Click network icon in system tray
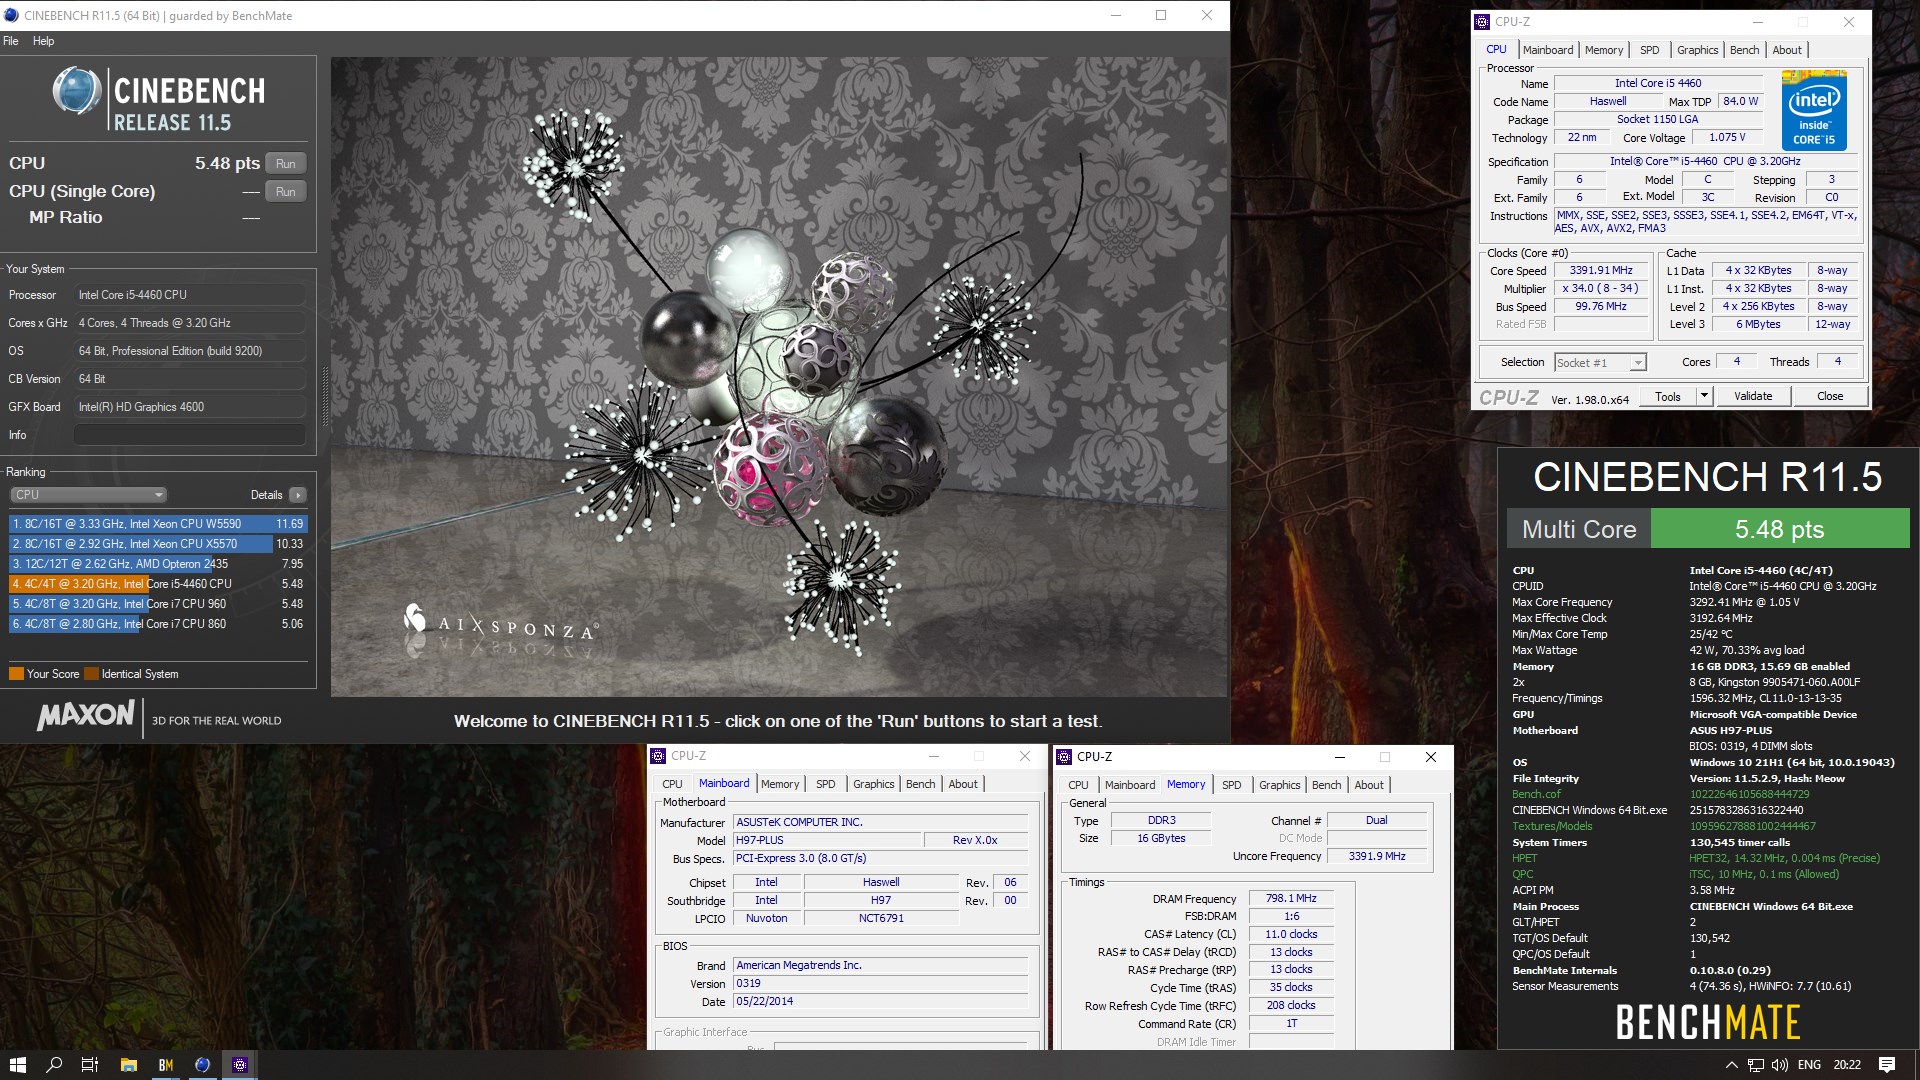 pyautogui.click(x=1756, y=1065)
